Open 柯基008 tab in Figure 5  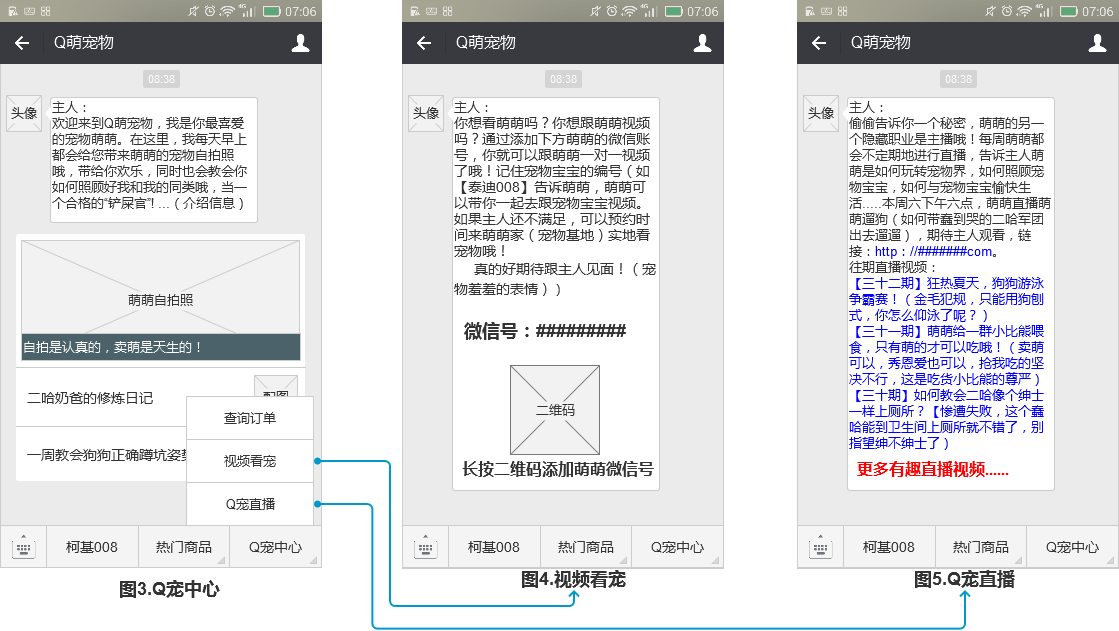tap(888, 547)
